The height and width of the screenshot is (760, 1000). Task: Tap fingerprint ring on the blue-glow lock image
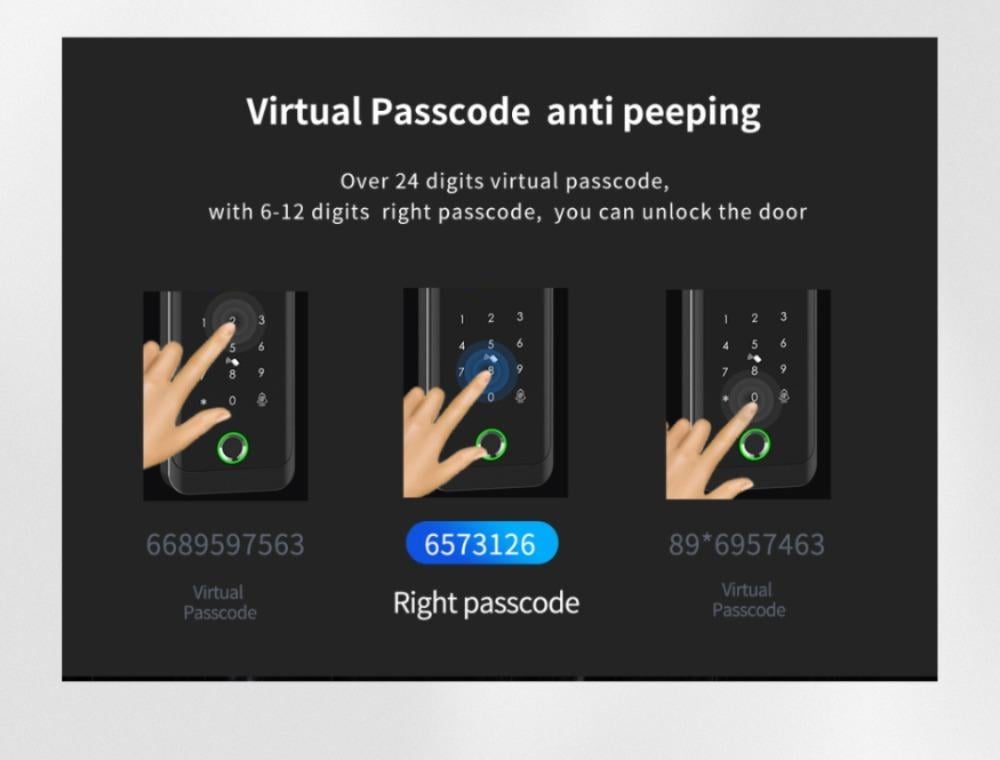pyautogui.click(x=491, y=444)
